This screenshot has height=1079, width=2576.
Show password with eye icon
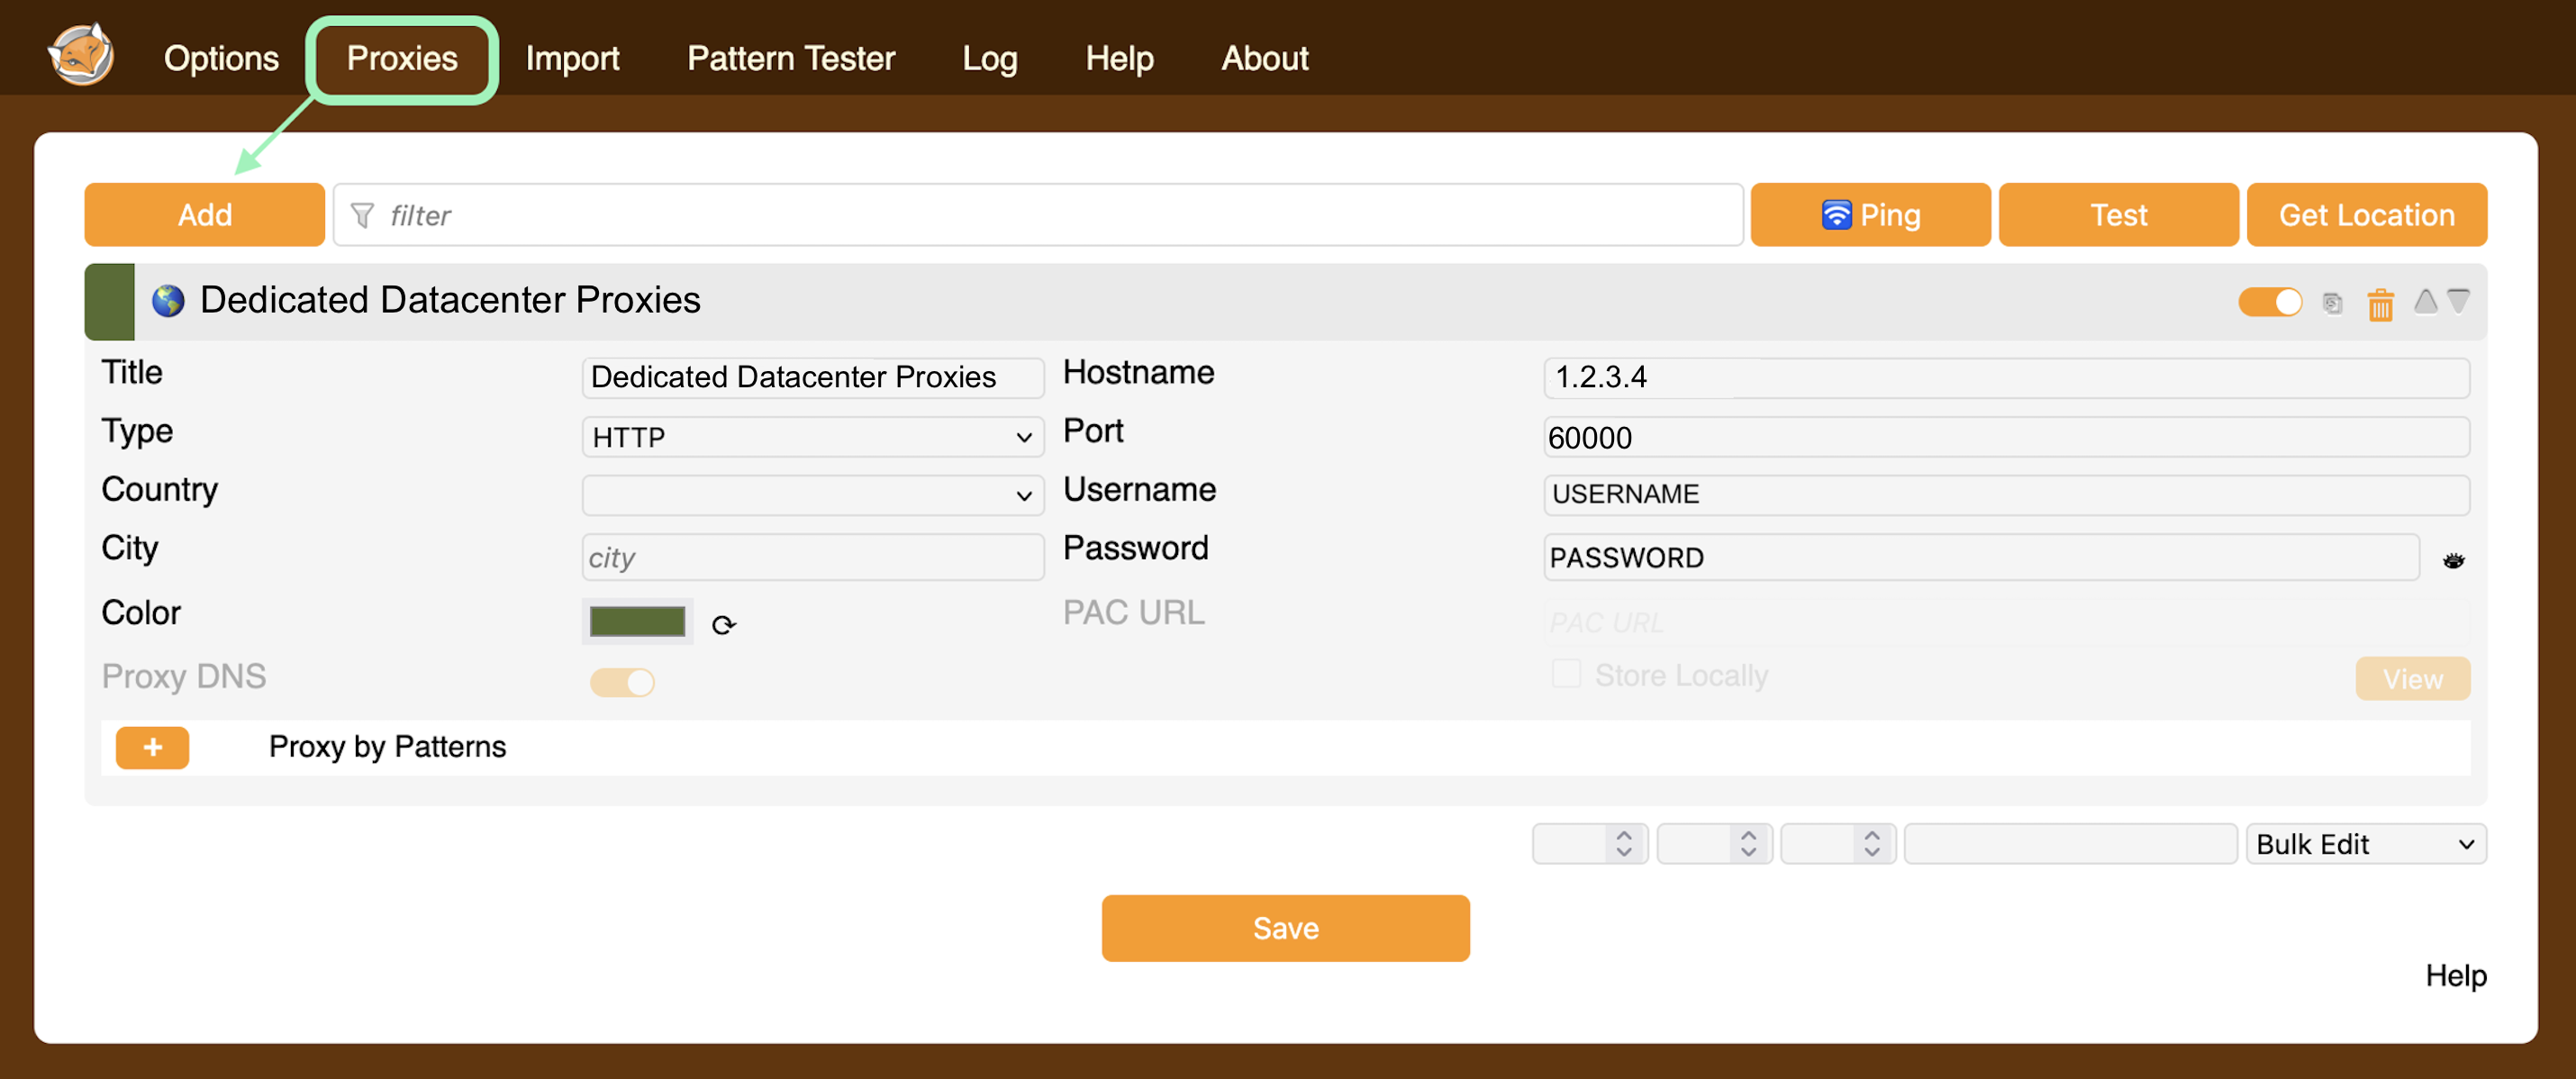click(2453, 560)
